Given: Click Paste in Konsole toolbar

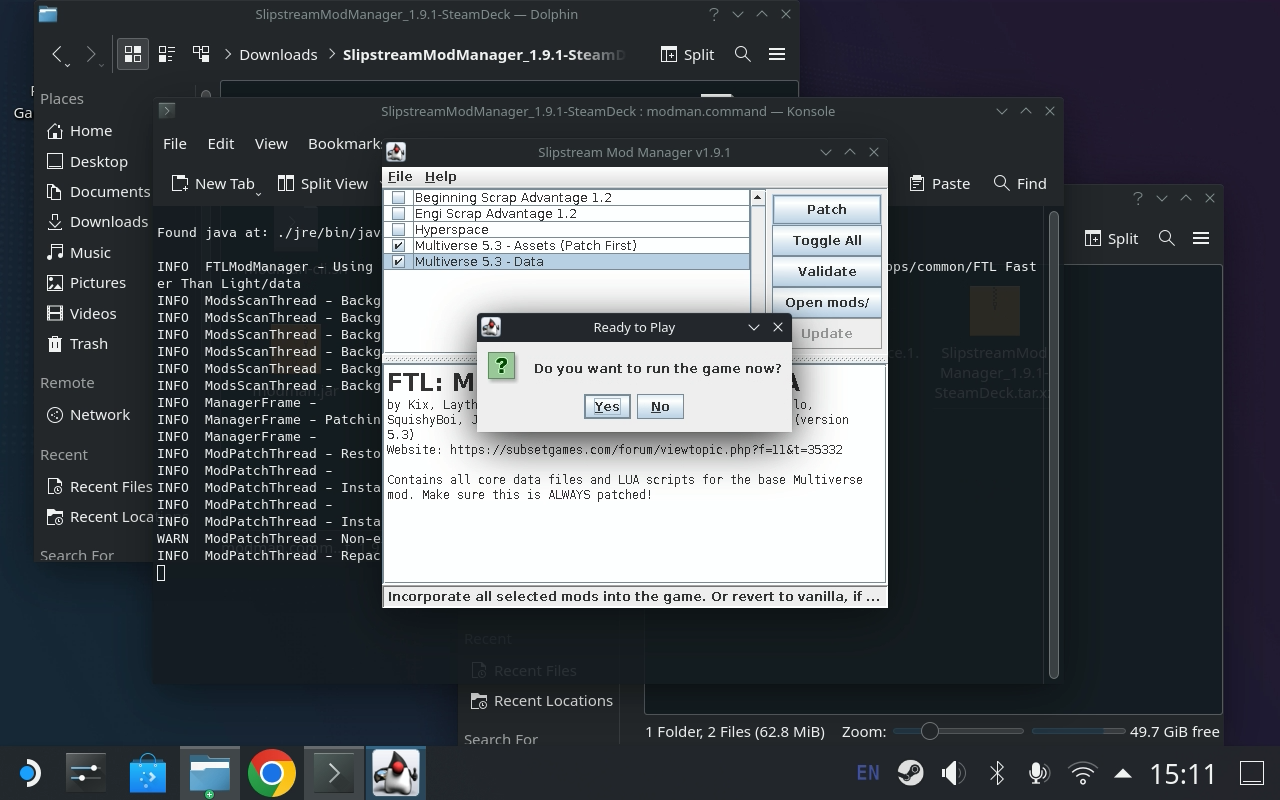Looking at the screenshot, I should pyautogui.click(x=939, y=183).
